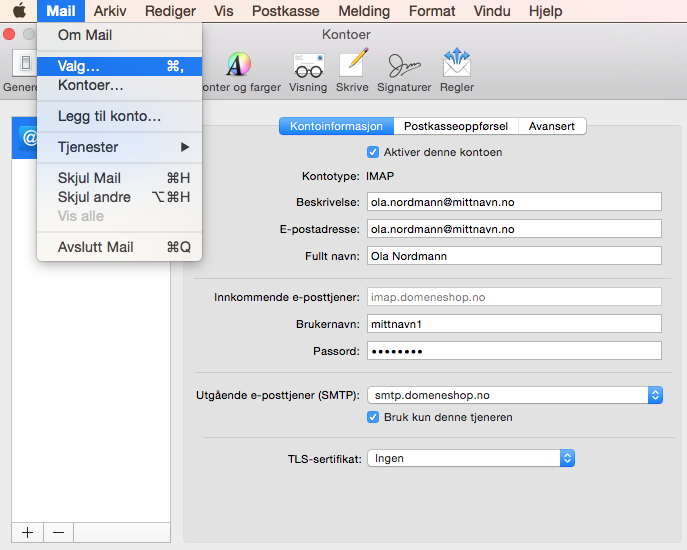Open the Arkiv menu
The width and height of the screenshot is (687, 550).
(x=110, y=11)
